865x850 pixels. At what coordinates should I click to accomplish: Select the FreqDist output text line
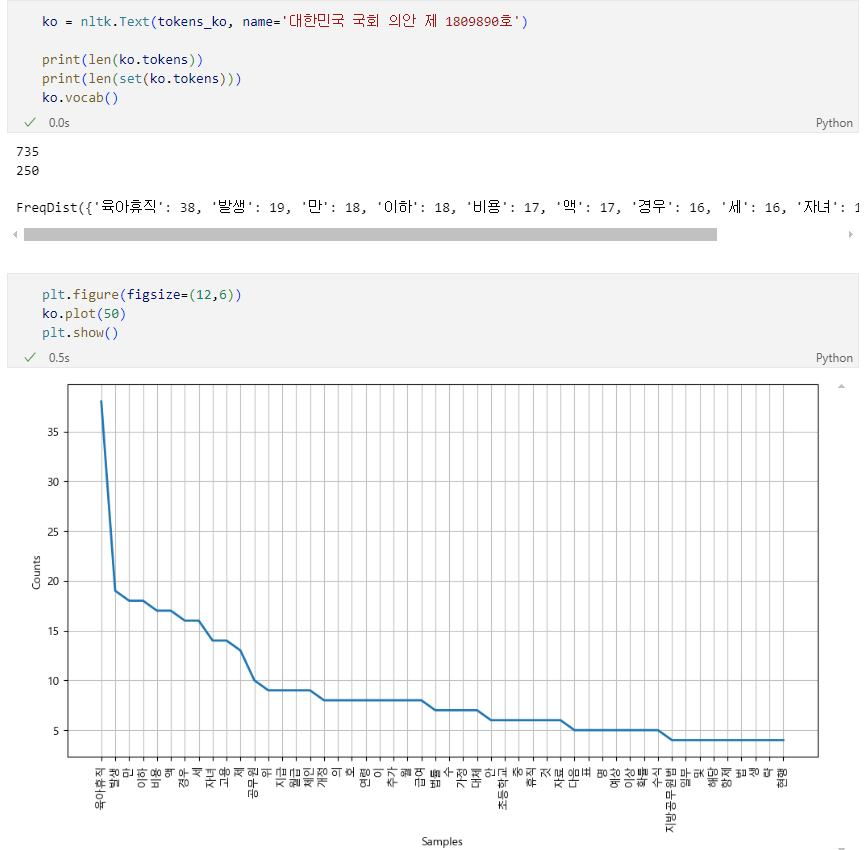pos(437,207)
